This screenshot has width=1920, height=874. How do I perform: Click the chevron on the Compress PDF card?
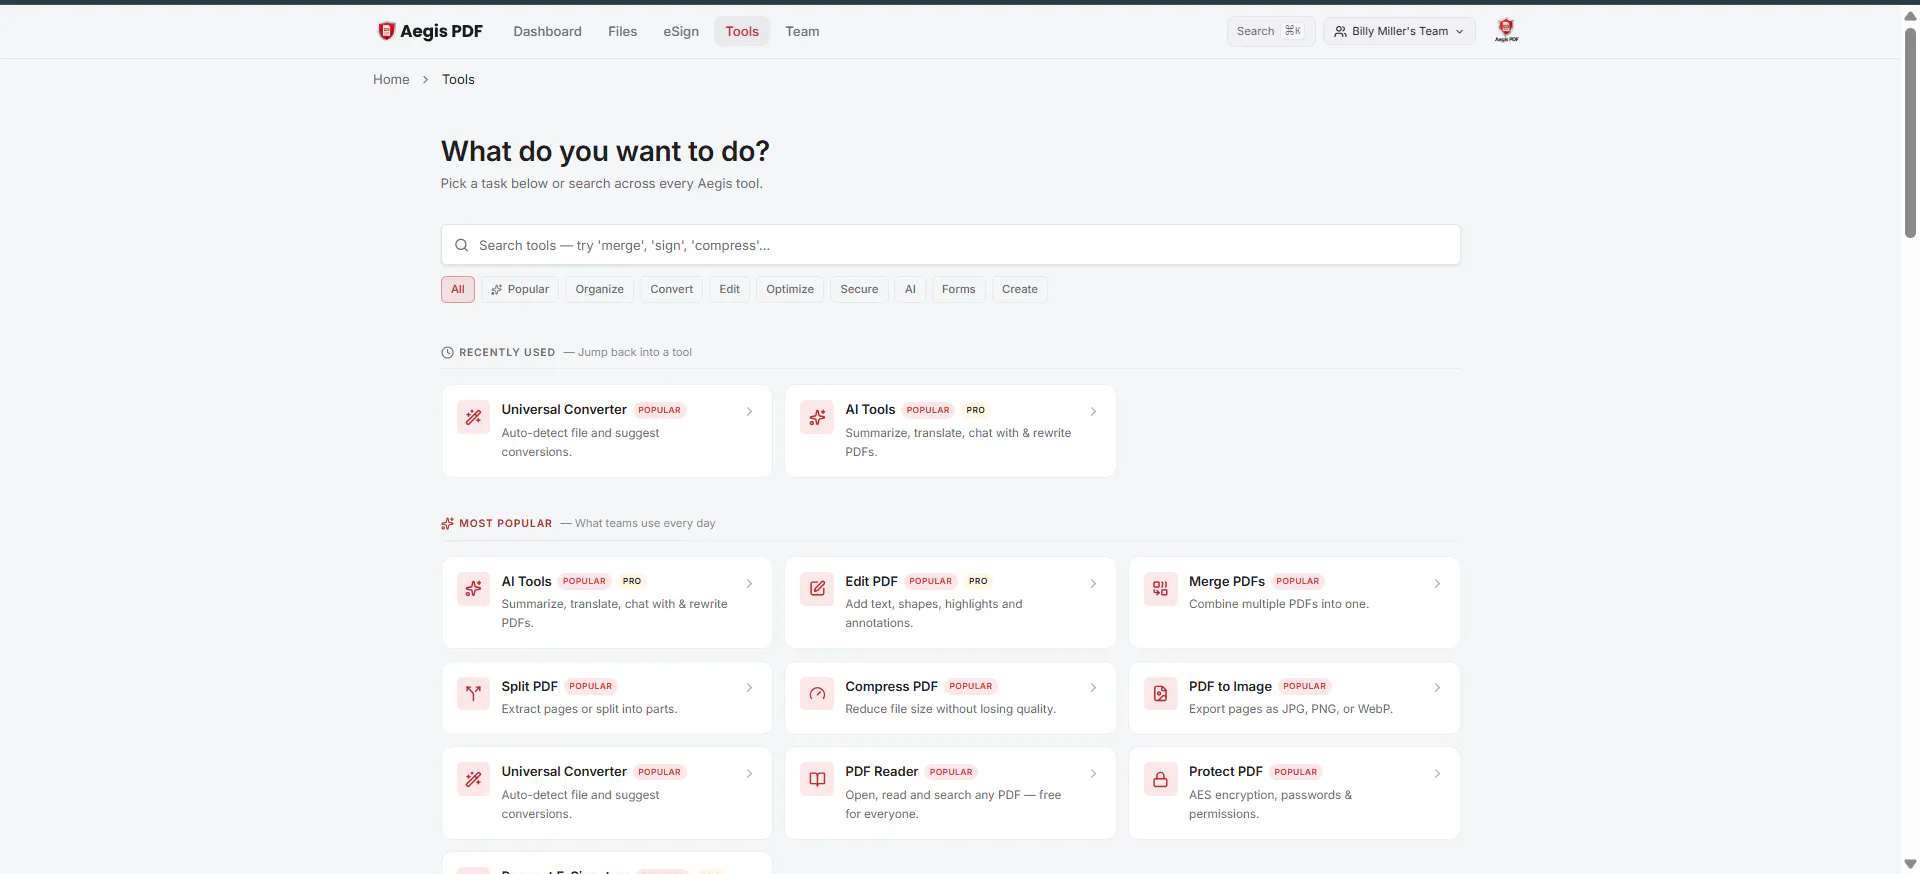[1093, 688]
